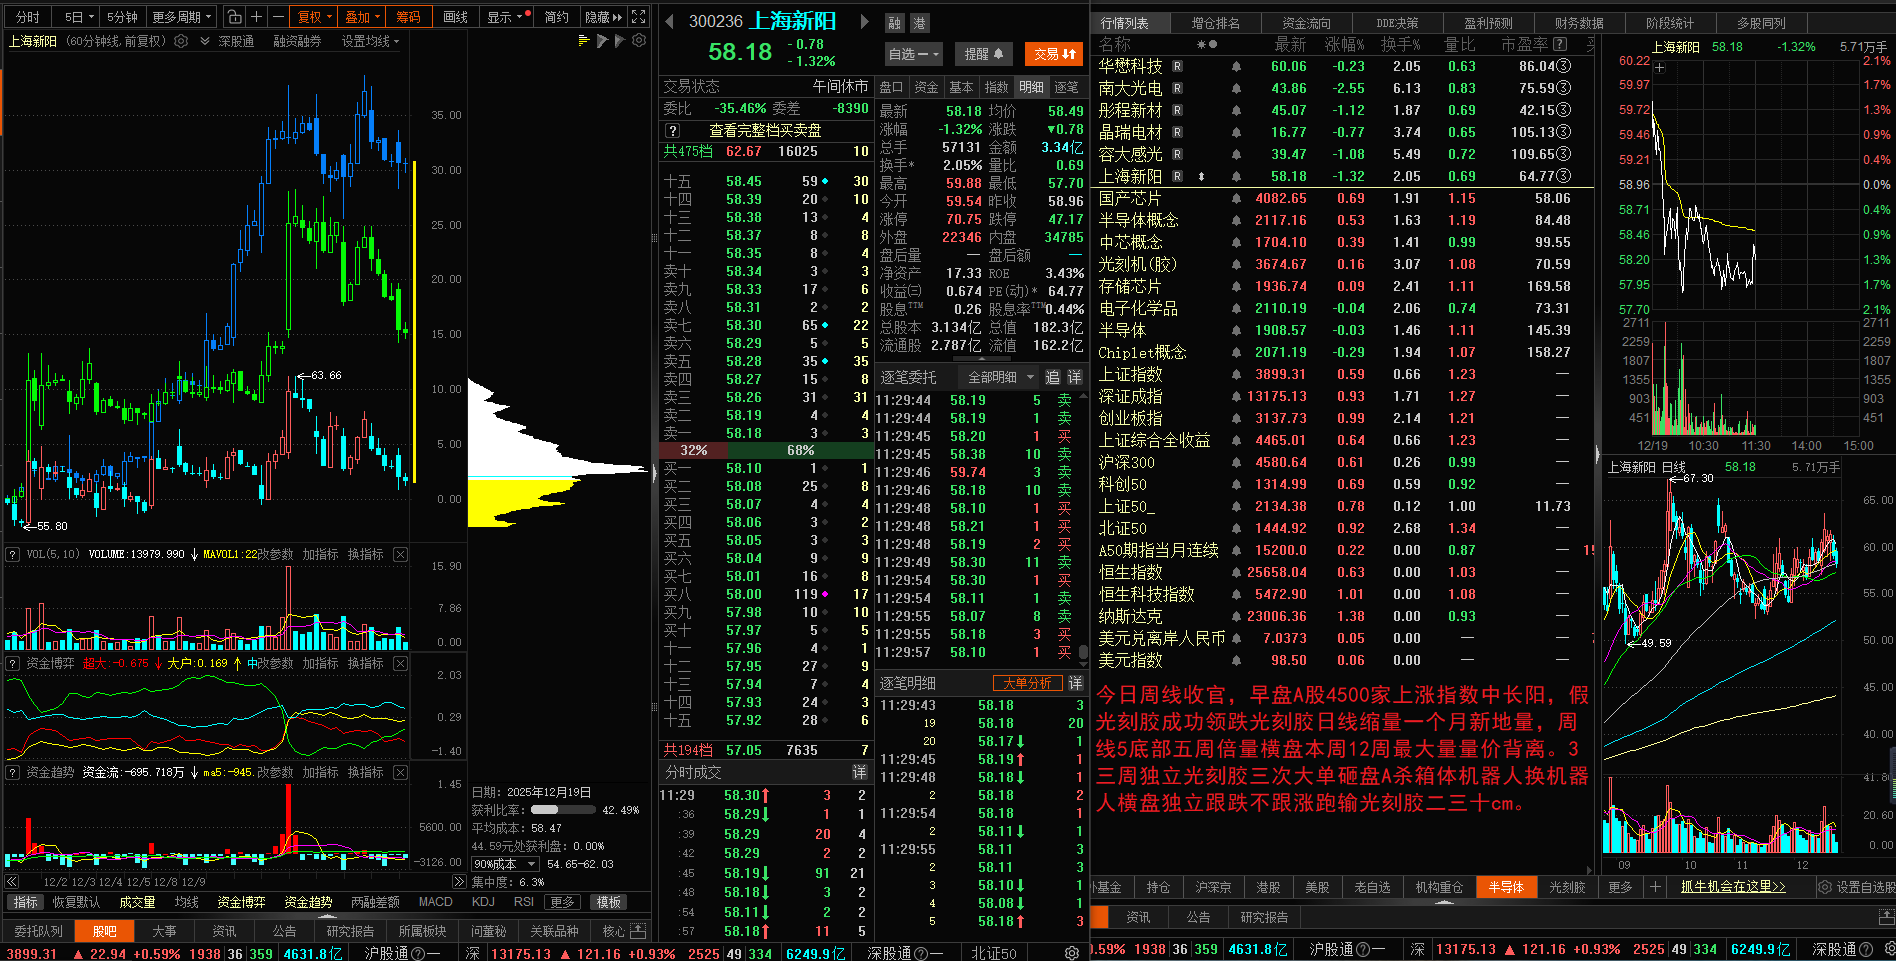Viewport: 1896px width, 961px height.
Task: Click the 融 margin badge beside stock name
Action: pyautogui.click(x=895, y=22)
